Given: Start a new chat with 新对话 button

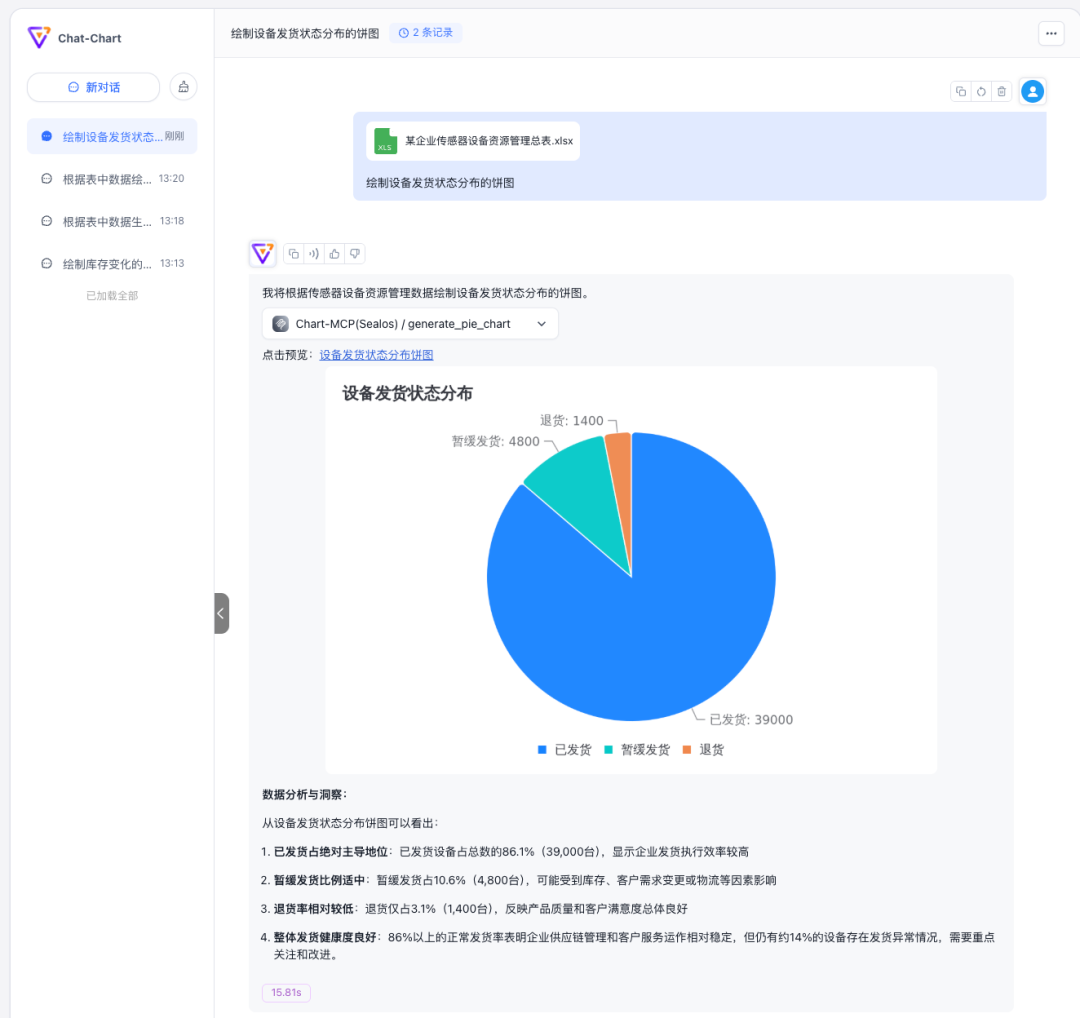Looking at the screenshot, I should tap(93, 87).
